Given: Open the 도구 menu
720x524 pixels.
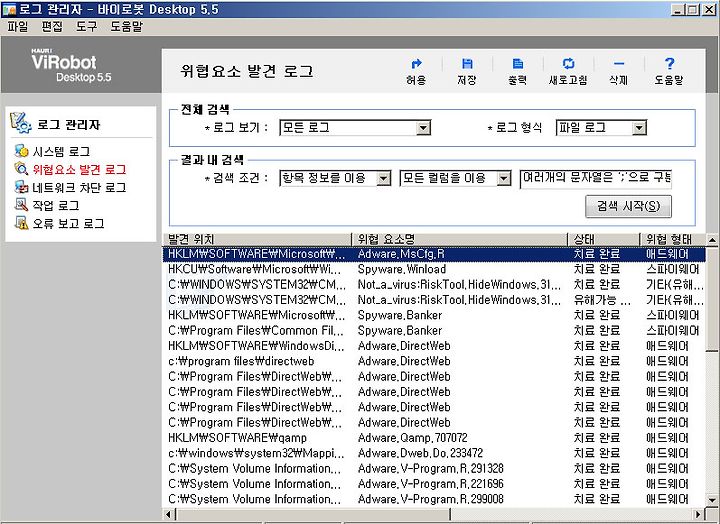Looking at the screenshot, I should click(86, 27).
